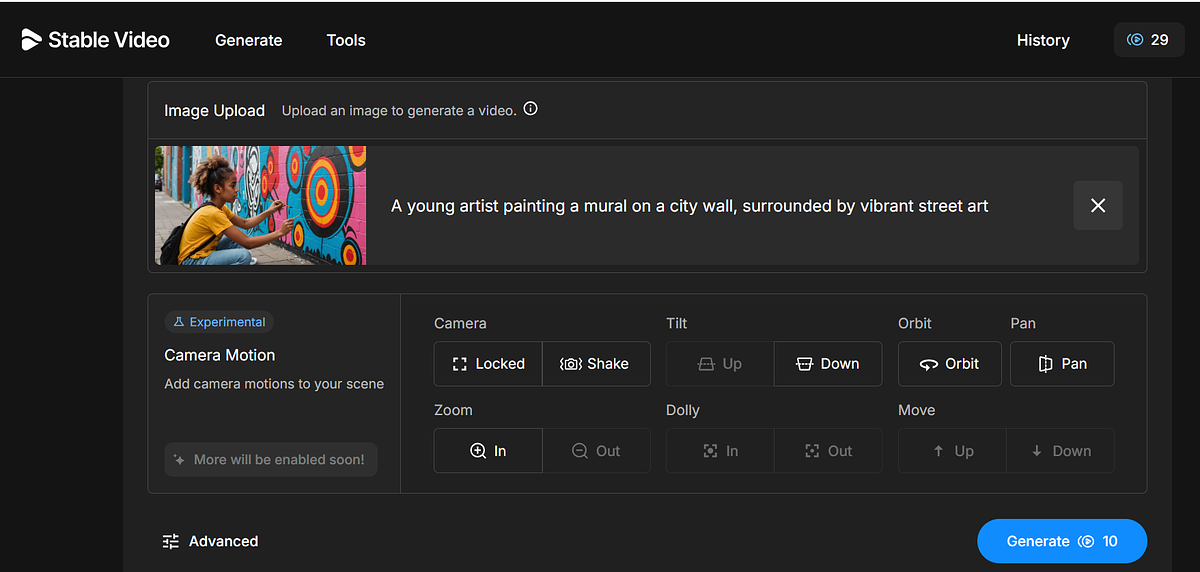This screenshot has width=1200, height=572.
Task: Open the Tools menu in header
Action: 346,40
